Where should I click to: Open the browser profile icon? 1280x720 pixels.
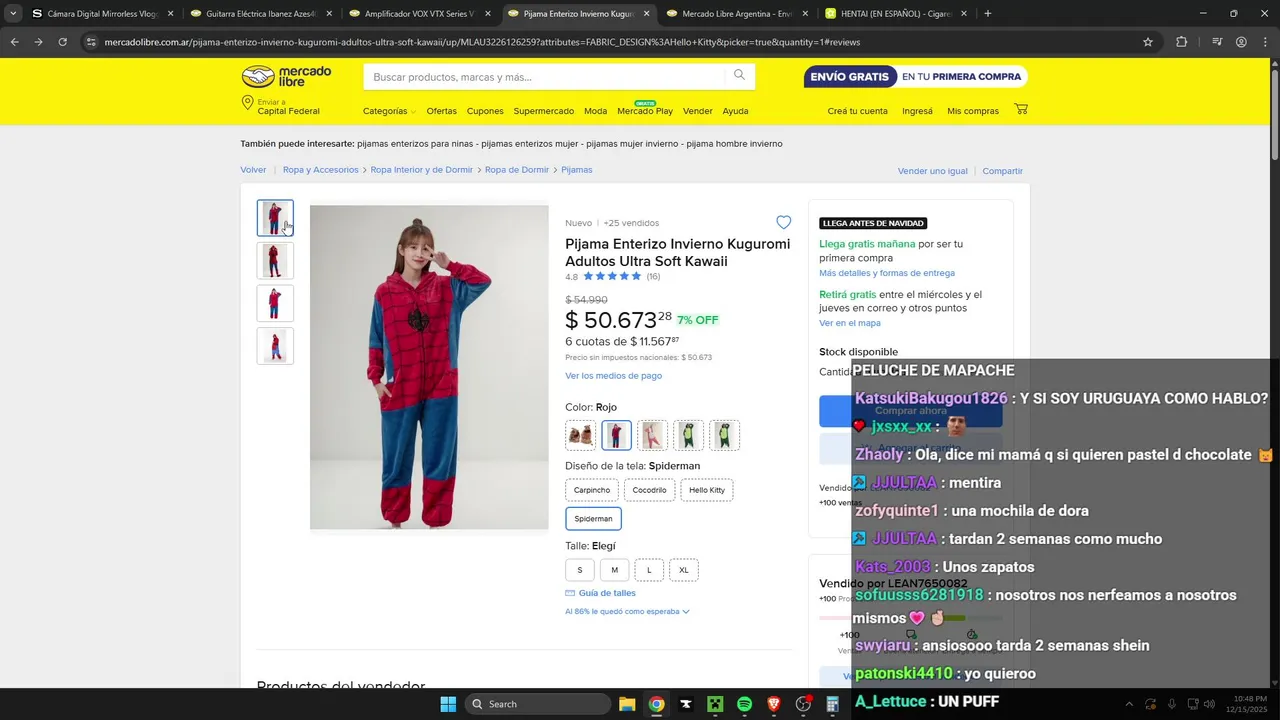click(x=1241, y=42)
